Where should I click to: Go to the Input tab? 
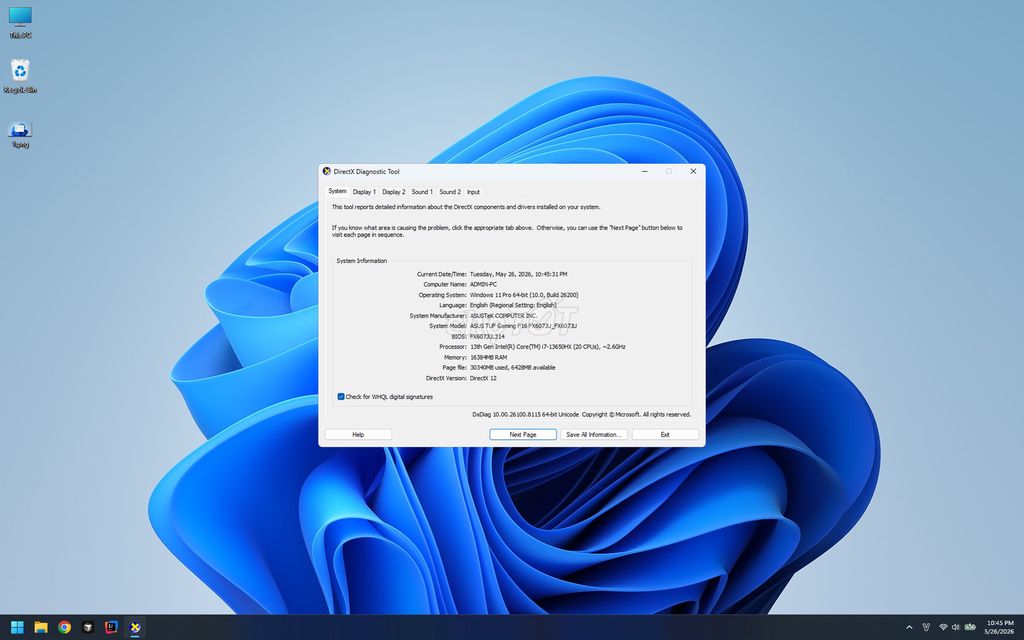point(473,192)
